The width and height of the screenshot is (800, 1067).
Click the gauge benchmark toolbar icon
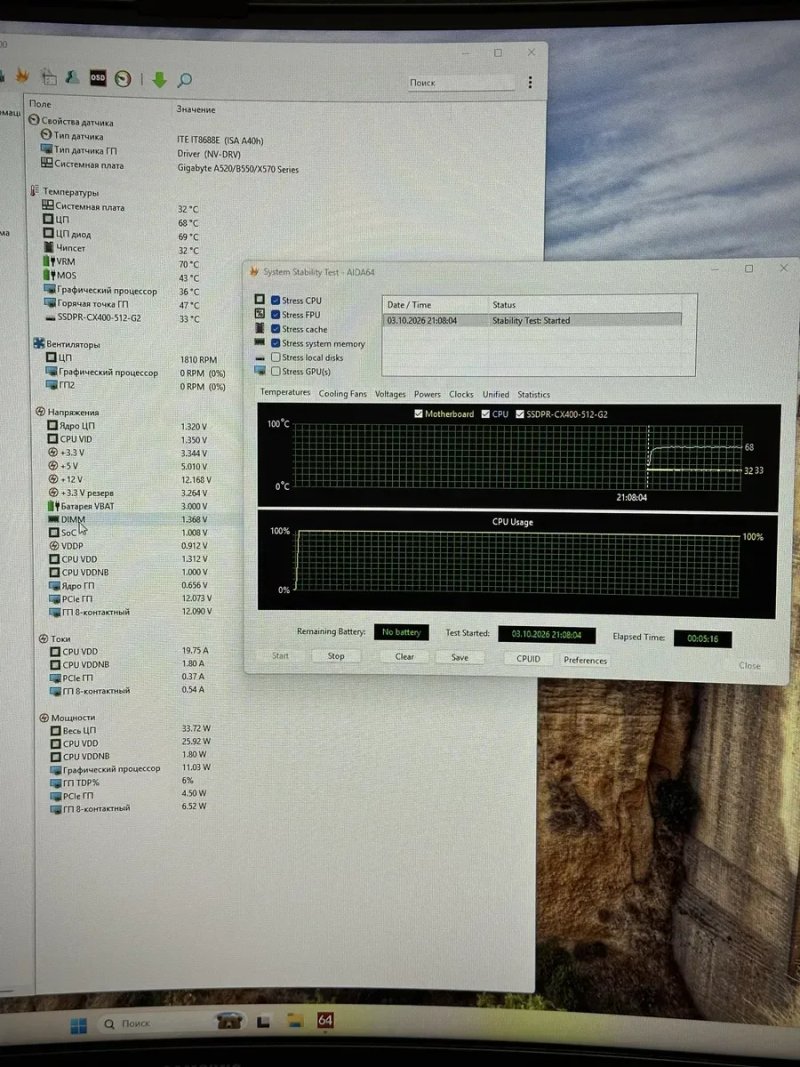[x=122, y=79]
